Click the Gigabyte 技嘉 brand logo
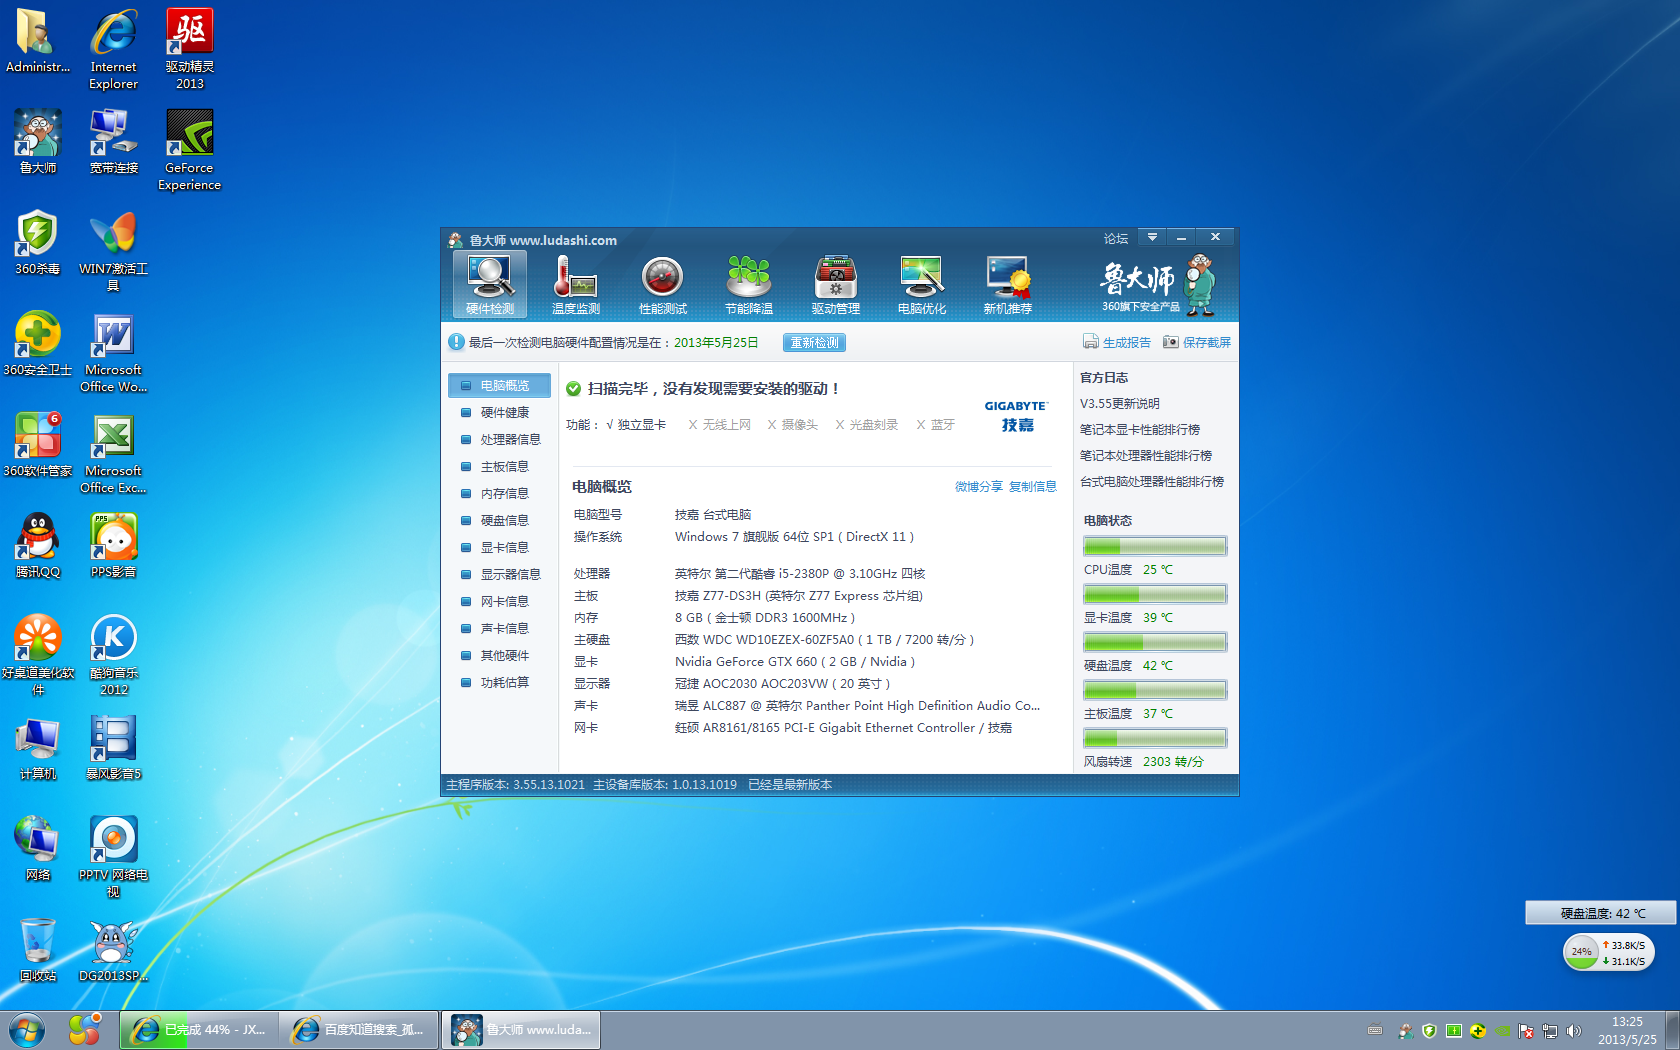 pyautogui.click(x=1016, y=416)
